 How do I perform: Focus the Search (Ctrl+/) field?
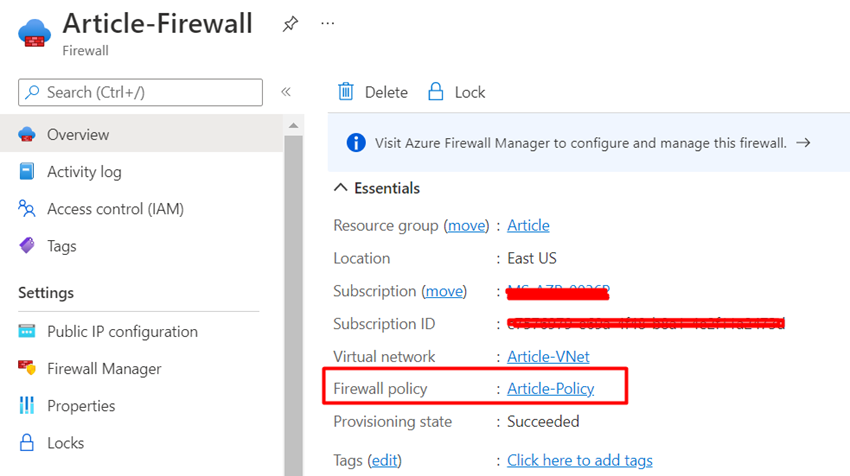(x=140, y=92)
